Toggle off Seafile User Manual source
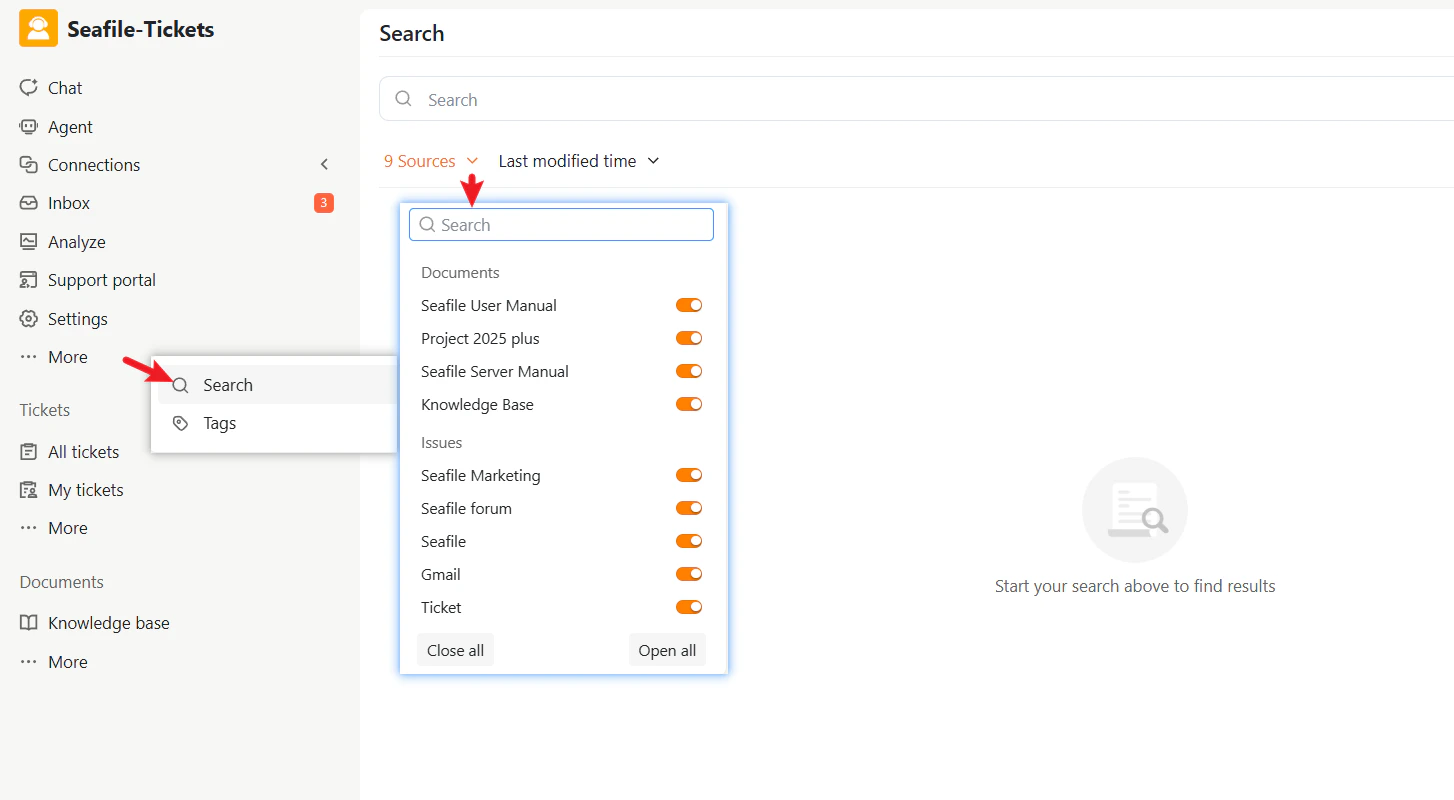This screenshot has width=1454, height=800. (689, 305)
